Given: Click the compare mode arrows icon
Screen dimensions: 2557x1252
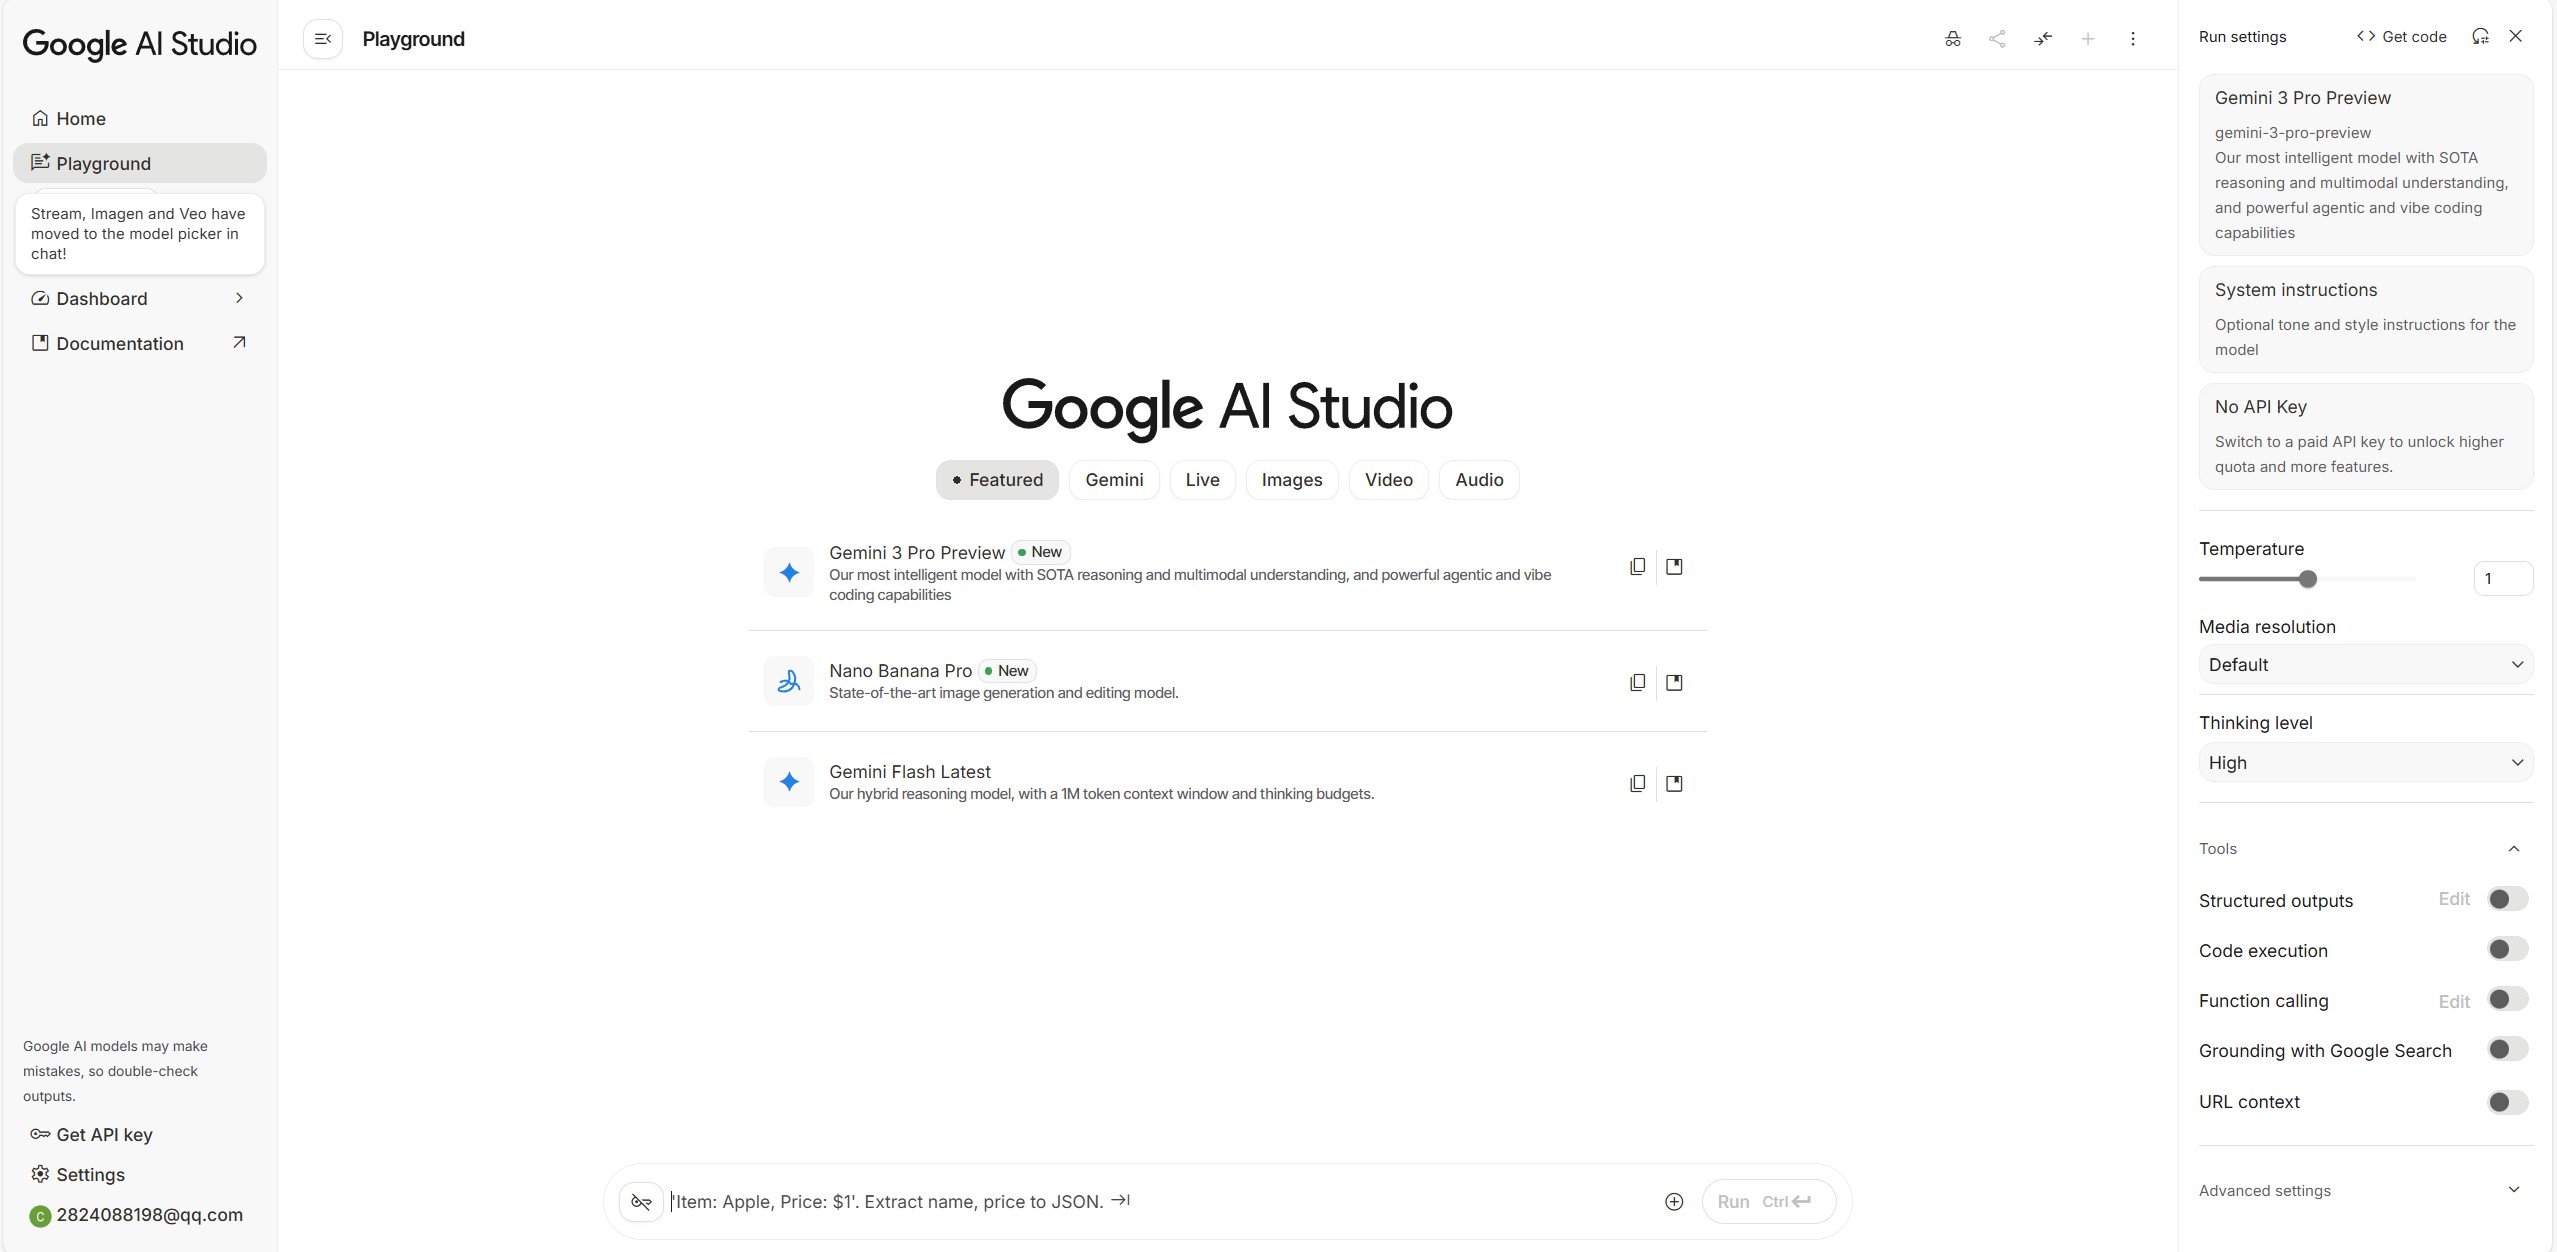Looking at the screenshot, I should pos(2043,39).
